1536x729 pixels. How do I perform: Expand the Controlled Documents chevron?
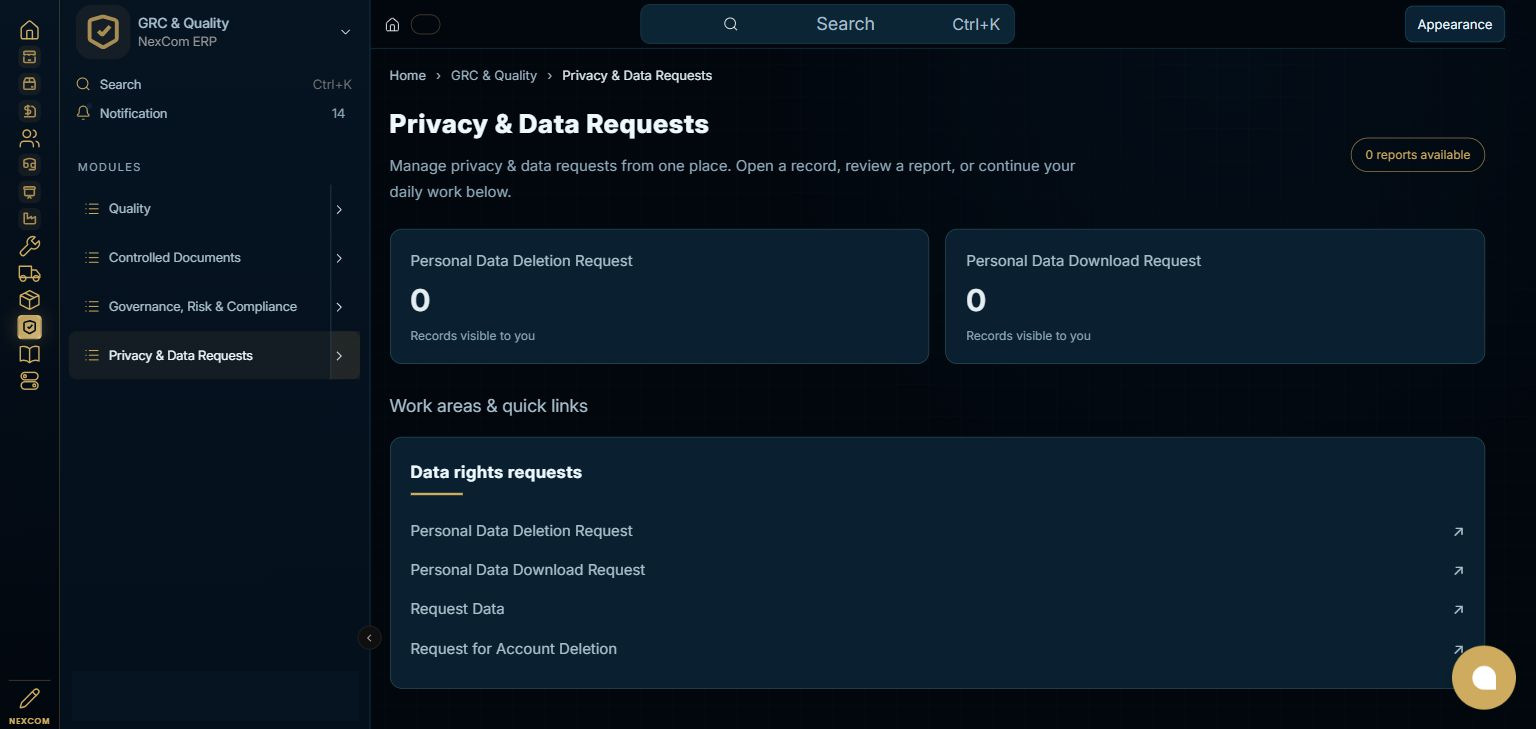click(339, 258)
